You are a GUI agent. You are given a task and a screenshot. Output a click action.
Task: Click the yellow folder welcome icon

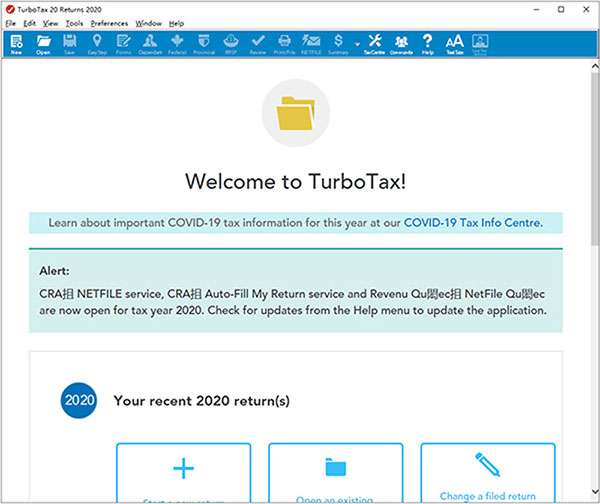coord(295,113)
